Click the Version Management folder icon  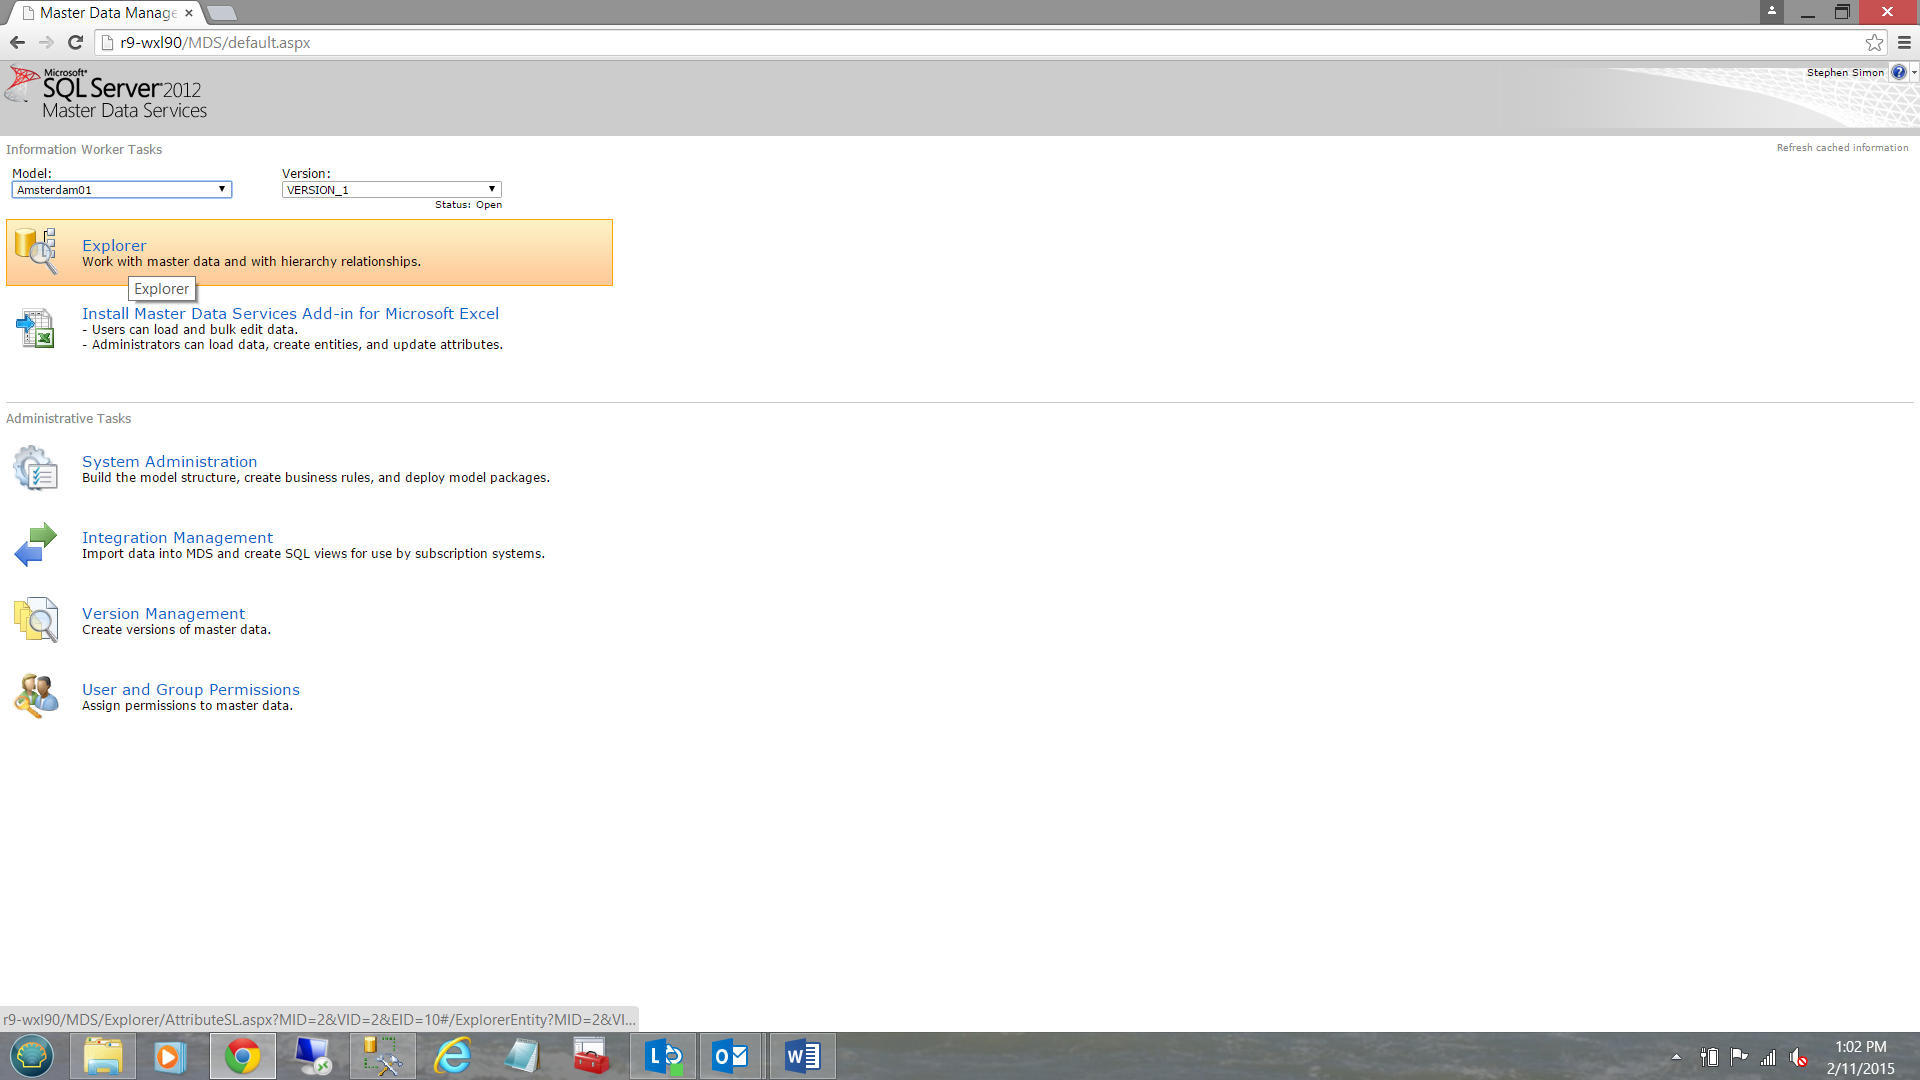[x=36, y=620]
